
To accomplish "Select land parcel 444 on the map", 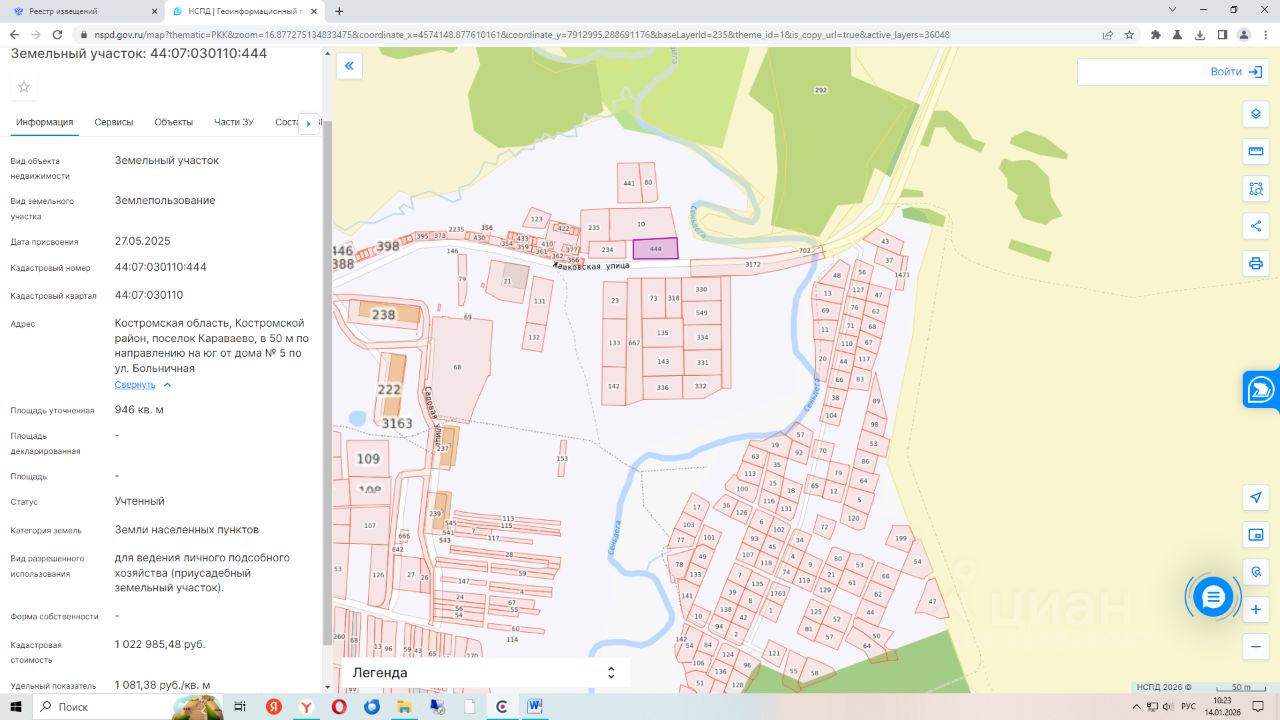I will [x=655, y=249].
